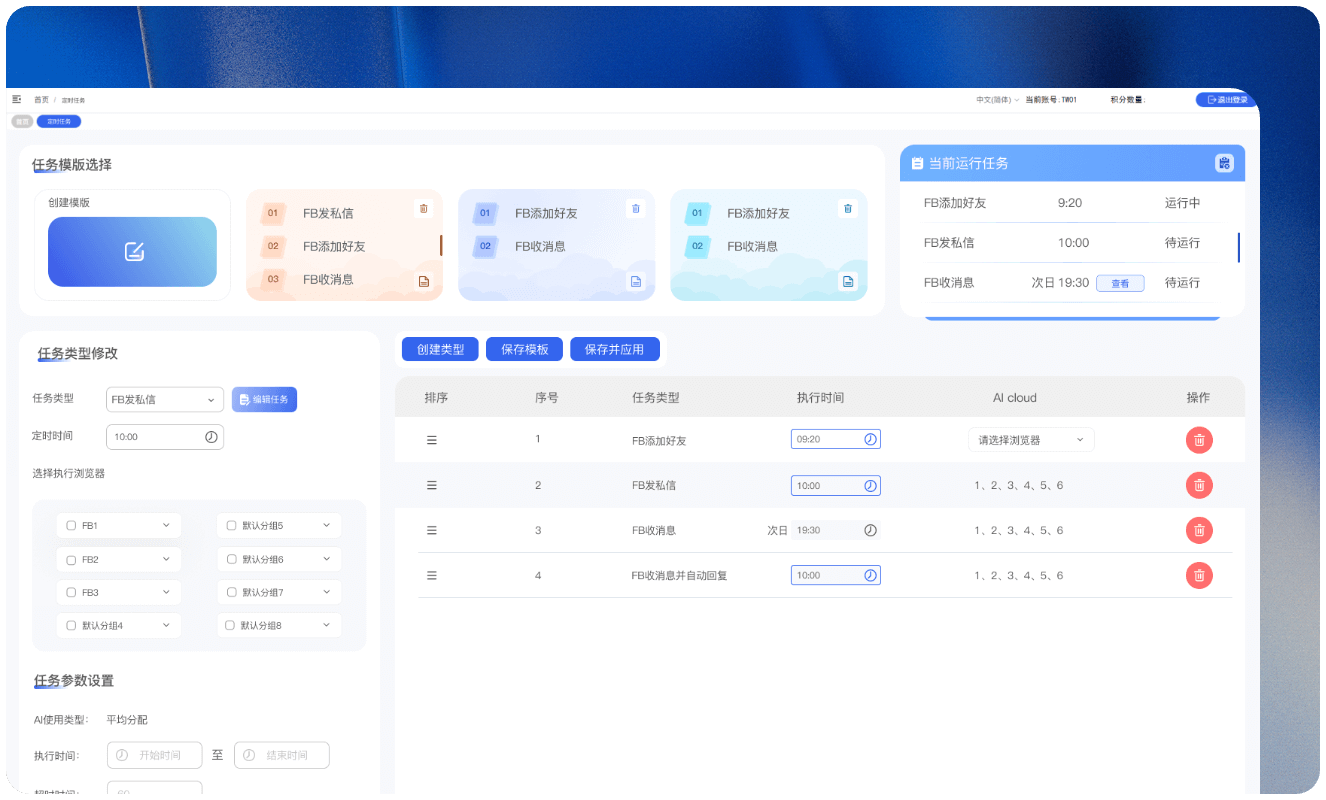Screen dimensions: 1326x800
Task: Tick the 默认分组5 checkbox
Action: click(231, 525)
